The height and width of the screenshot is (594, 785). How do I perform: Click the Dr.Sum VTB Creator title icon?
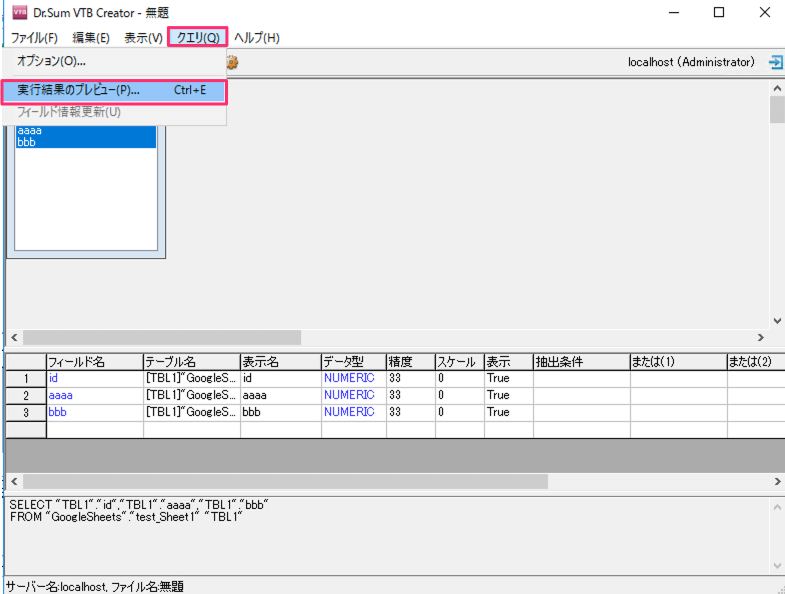[20, 12]
